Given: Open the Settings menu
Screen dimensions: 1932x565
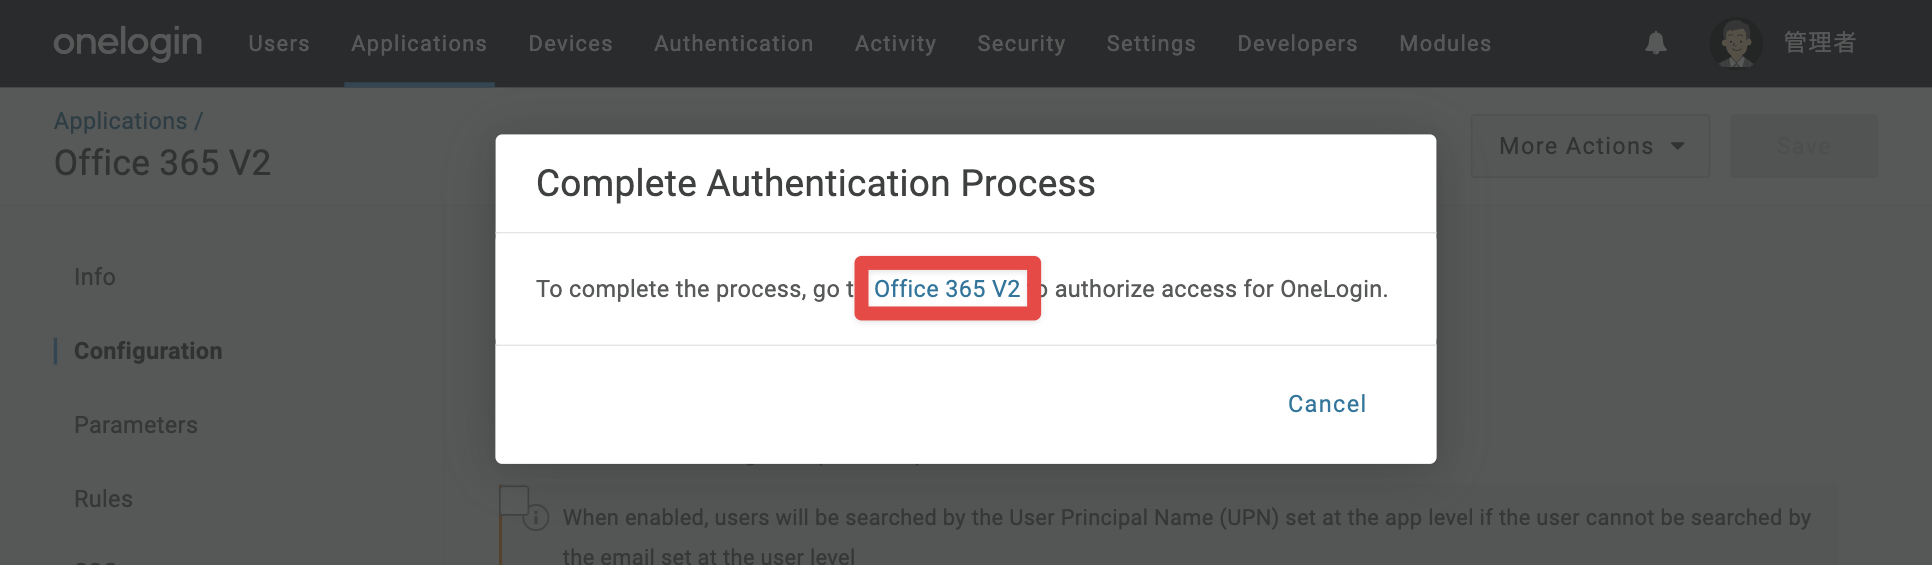Looking at the screenshot, I should coord(1151,43).
